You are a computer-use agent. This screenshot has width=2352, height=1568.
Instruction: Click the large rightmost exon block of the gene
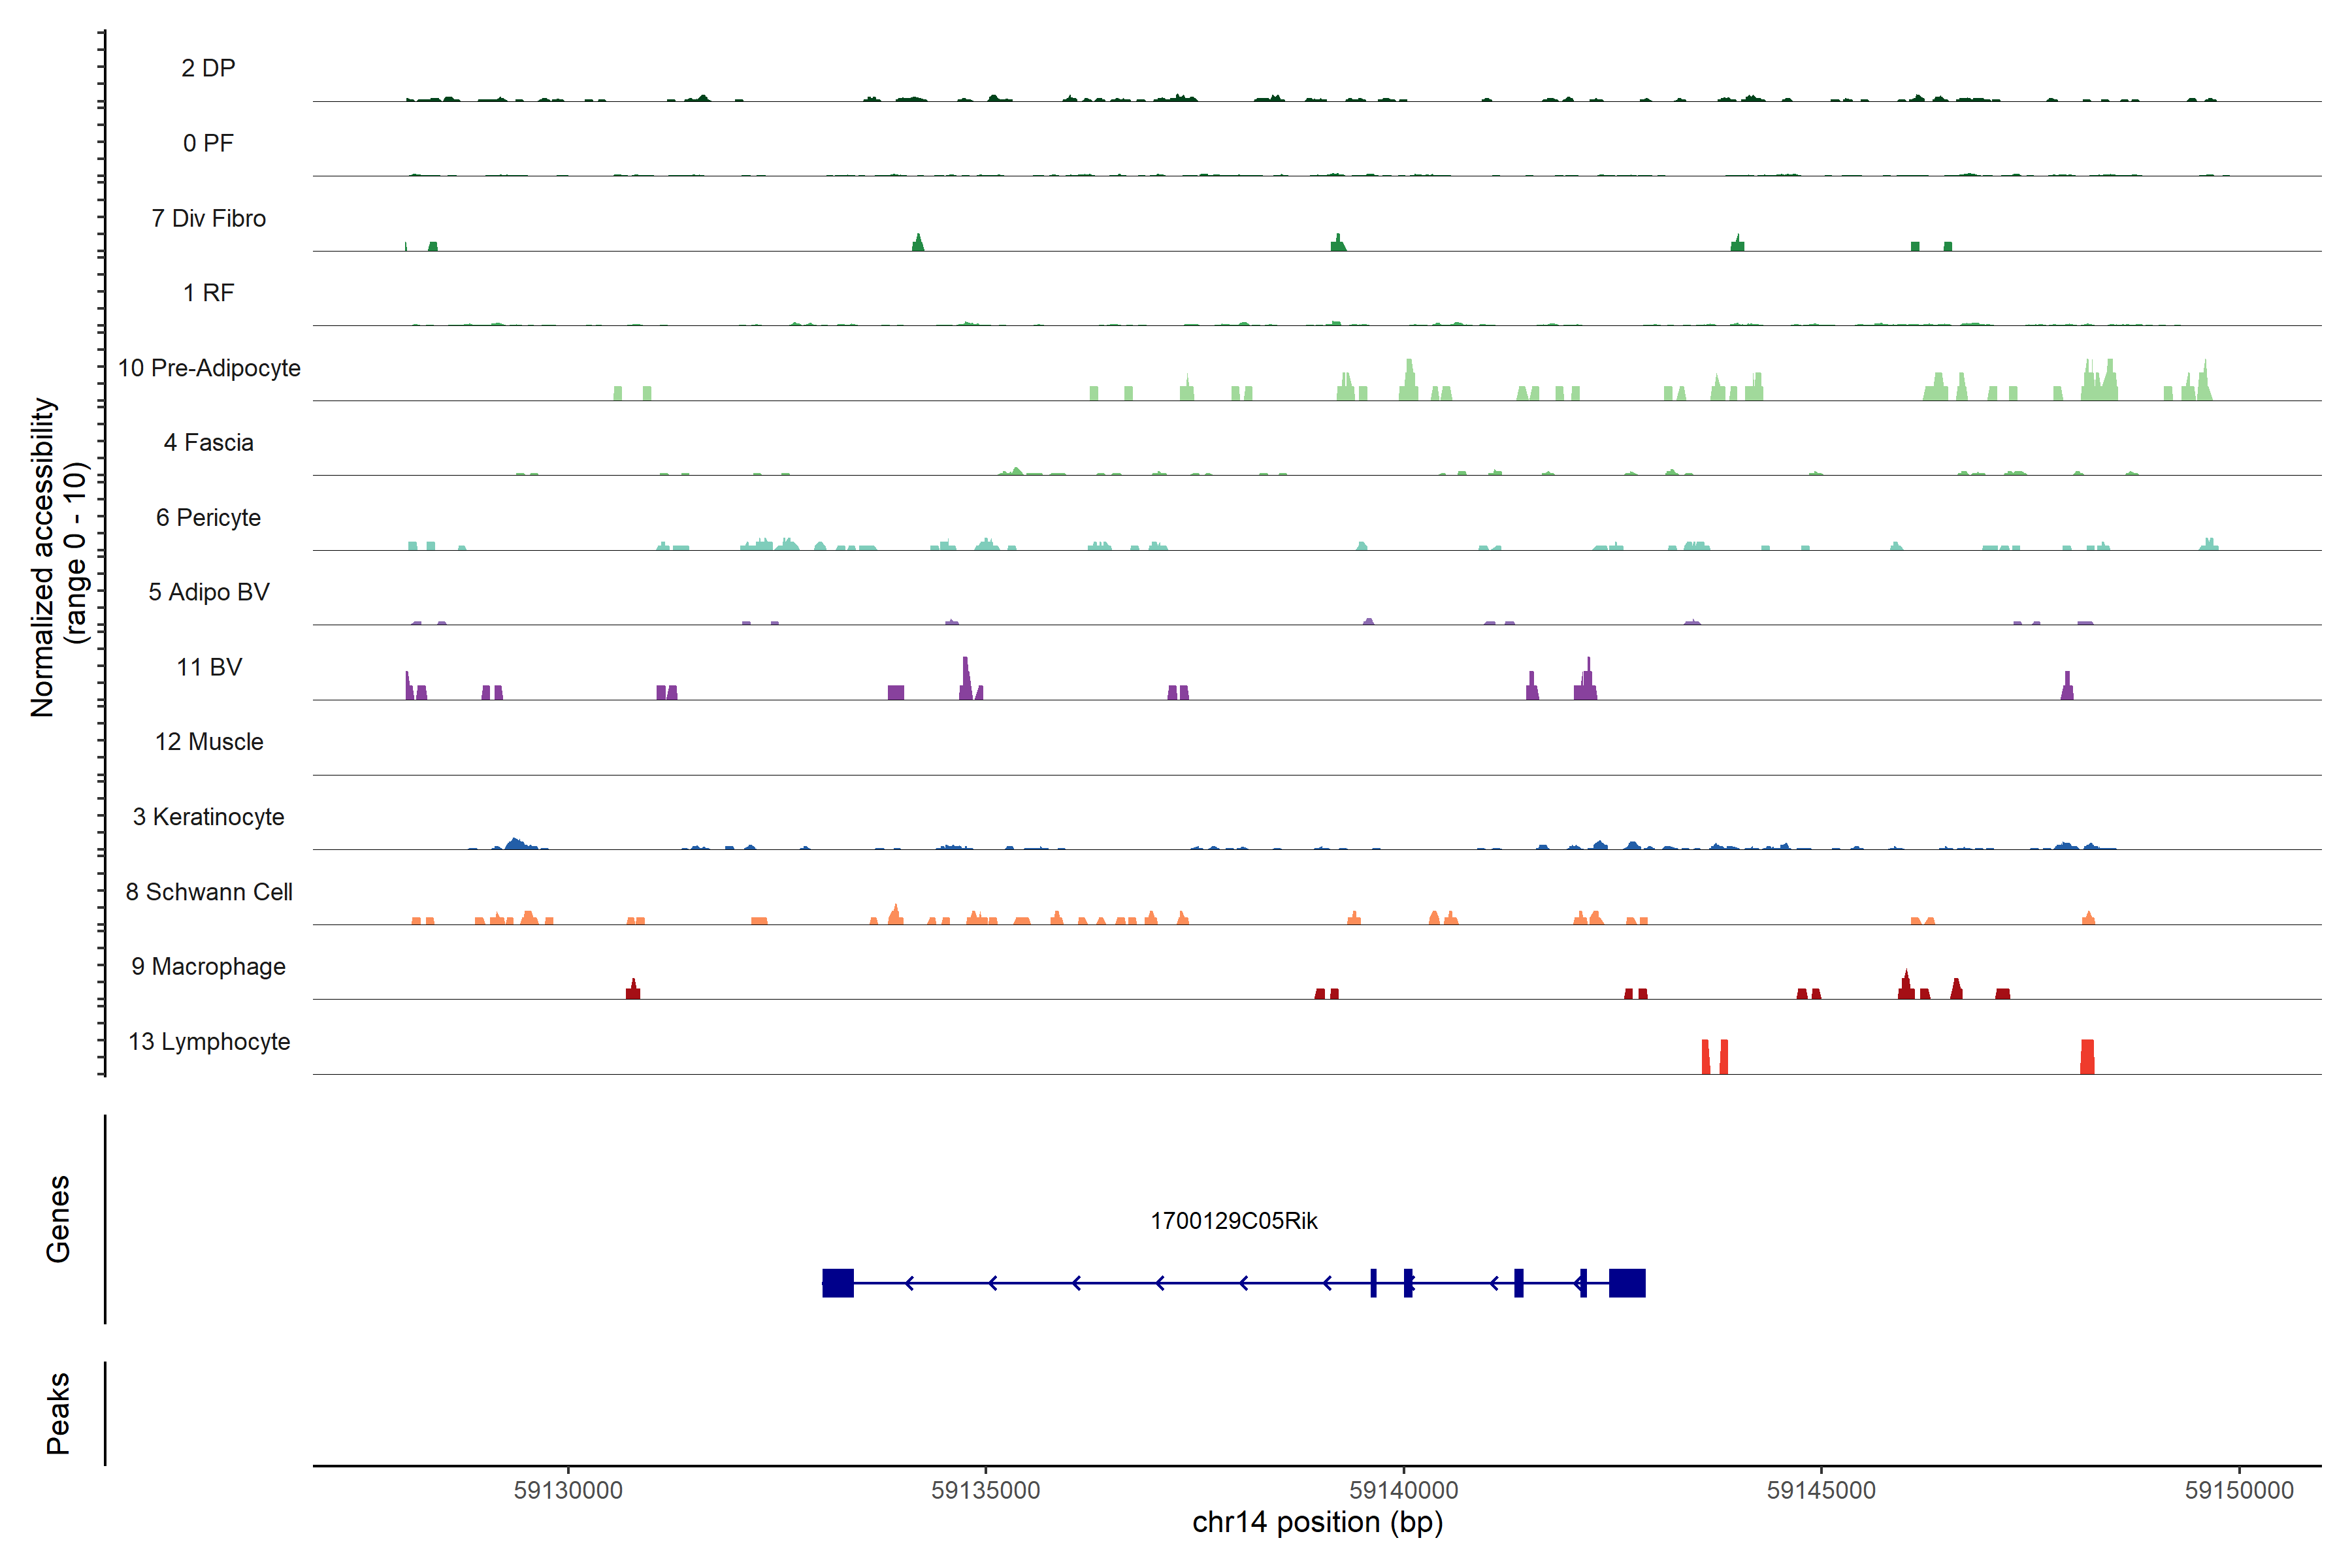(x=1627, y=1283)
